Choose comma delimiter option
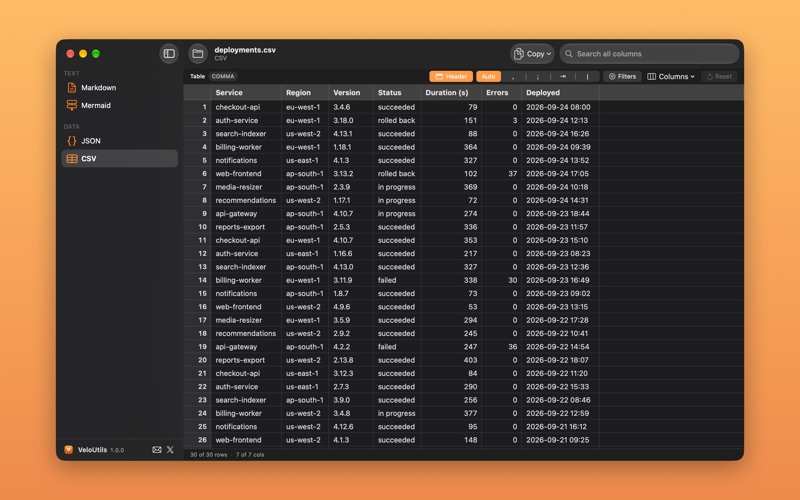800x500 pixels. coord(513,77)
